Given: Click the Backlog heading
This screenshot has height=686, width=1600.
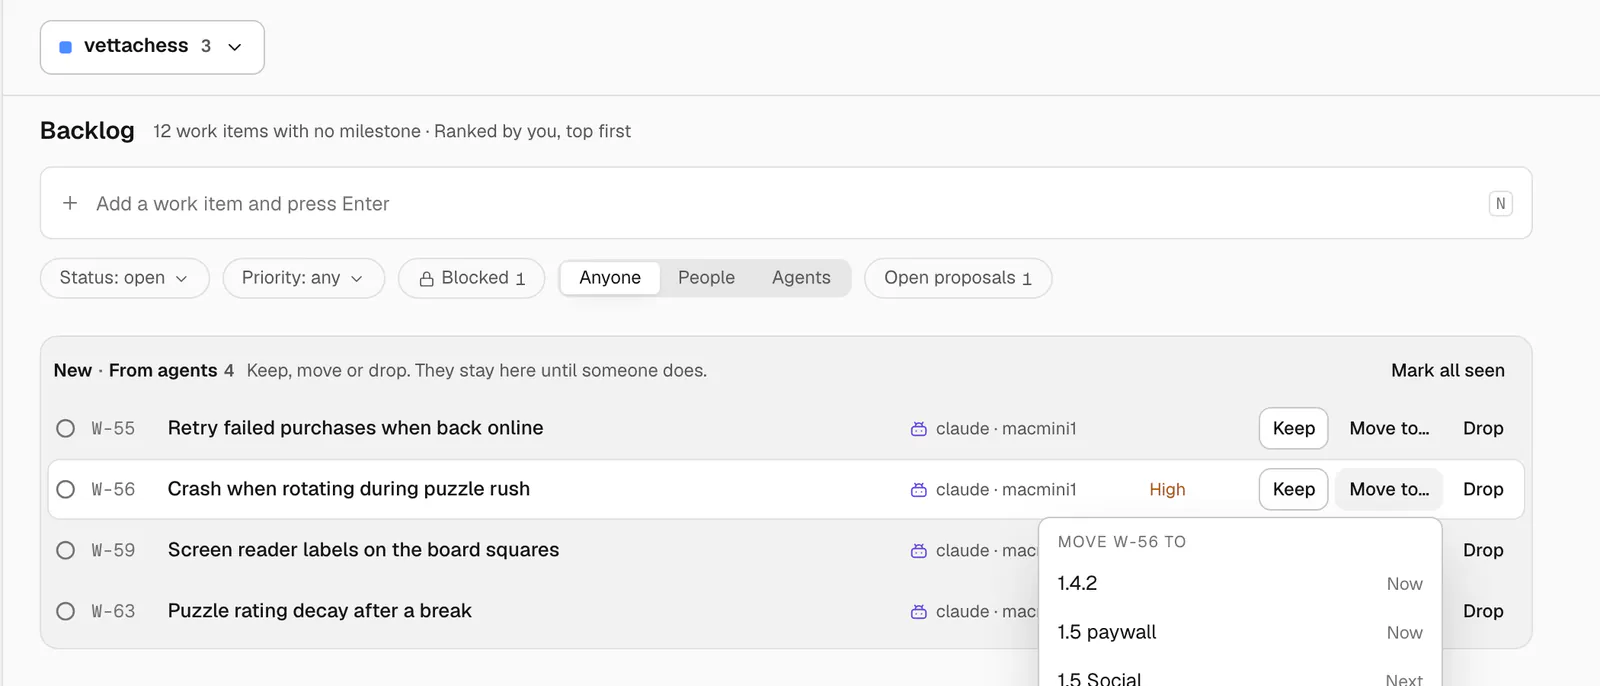Looking at the screenshot, I should point(87,131).
